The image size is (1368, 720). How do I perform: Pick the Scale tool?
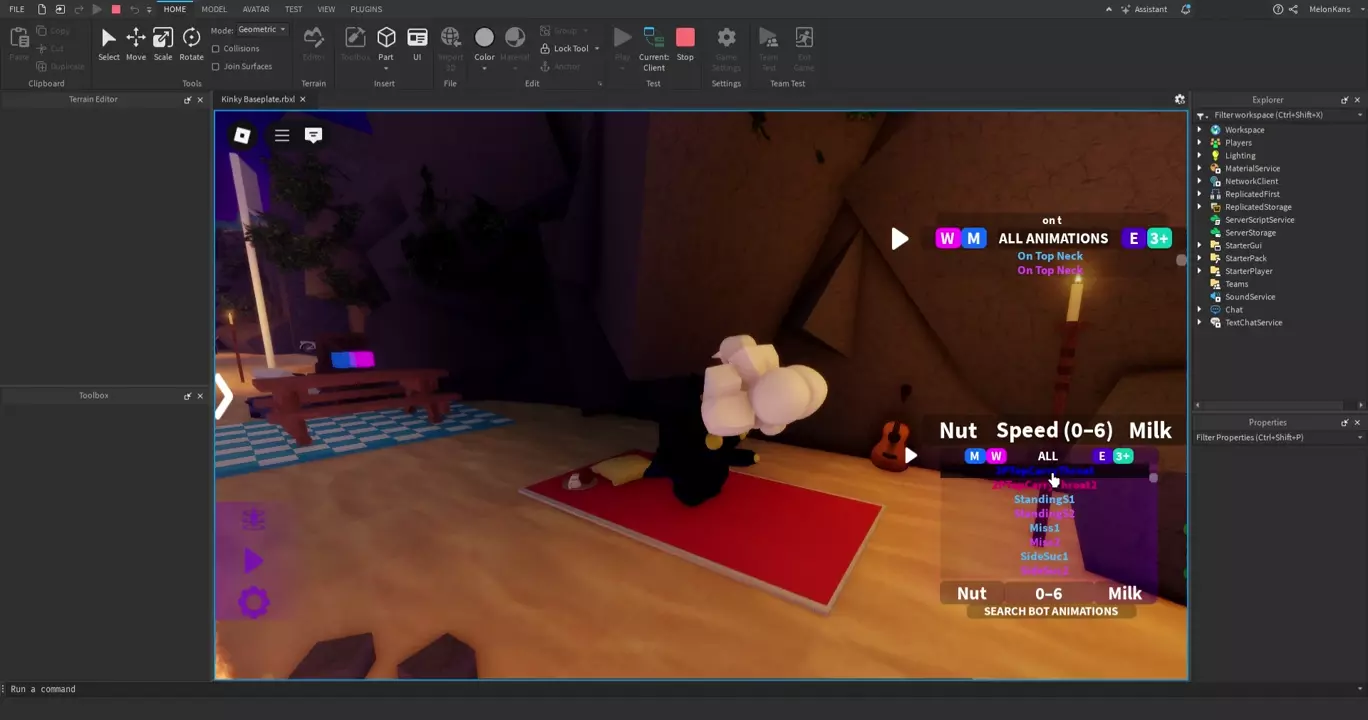[x=162, y=44]
